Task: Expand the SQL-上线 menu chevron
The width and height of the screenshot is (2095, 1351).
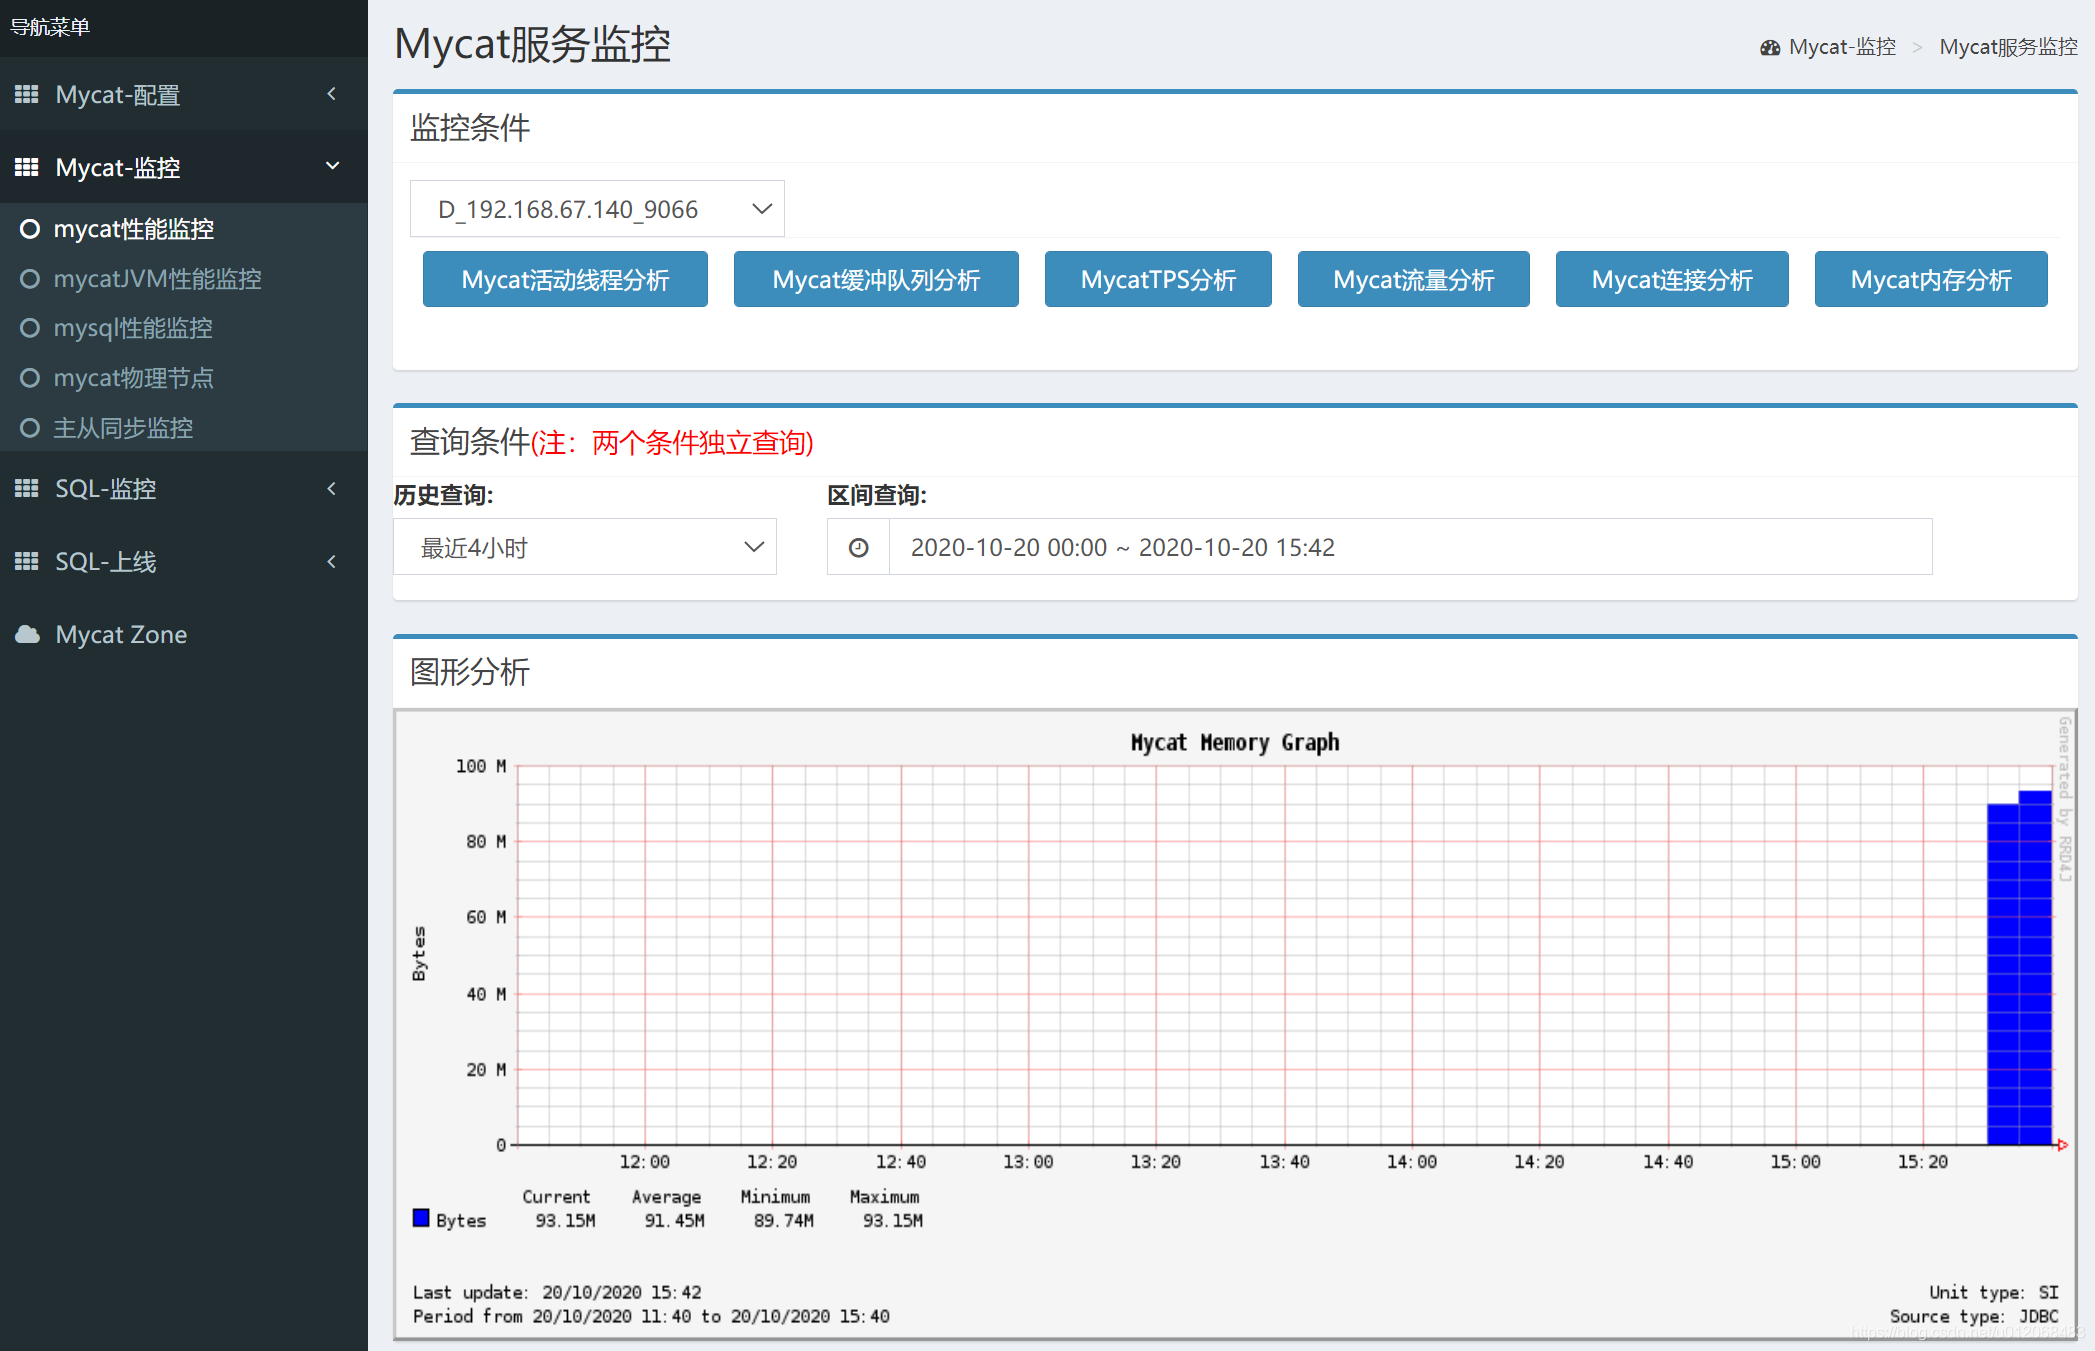Action: click(x=332, y=561)
